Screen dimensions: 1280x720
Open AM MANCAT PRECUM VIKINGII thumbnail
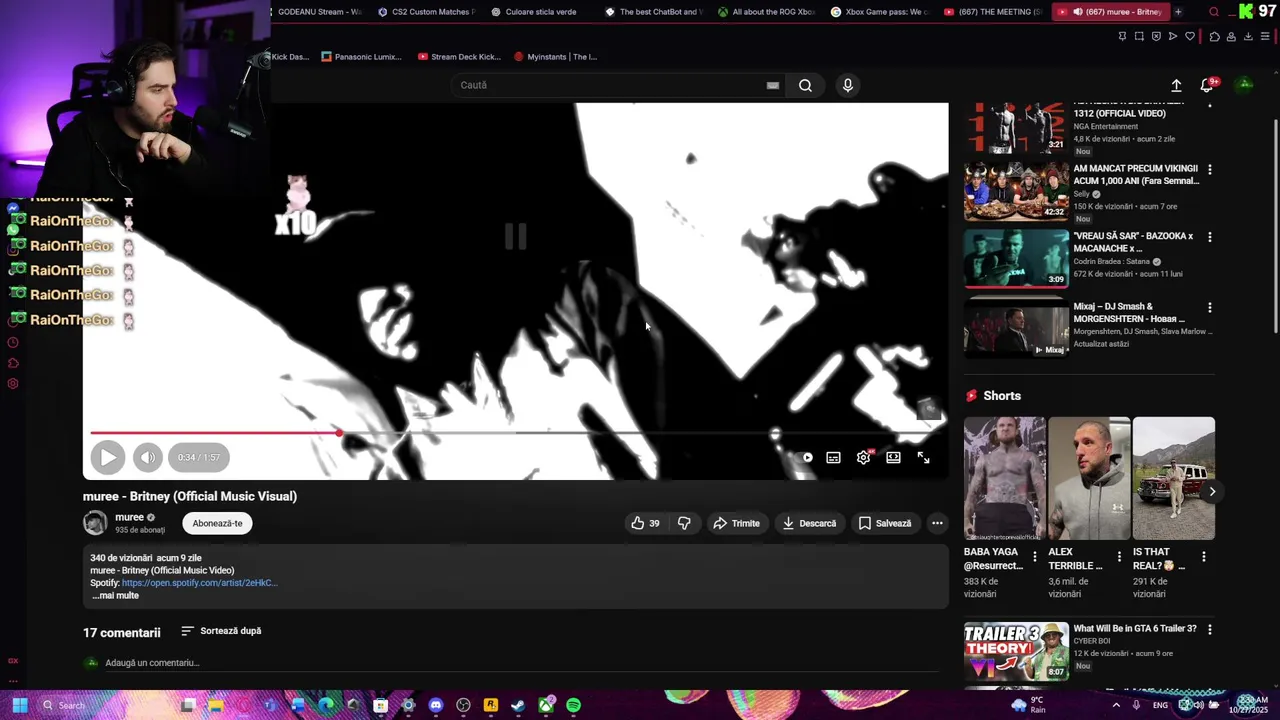coord(1016,191)
